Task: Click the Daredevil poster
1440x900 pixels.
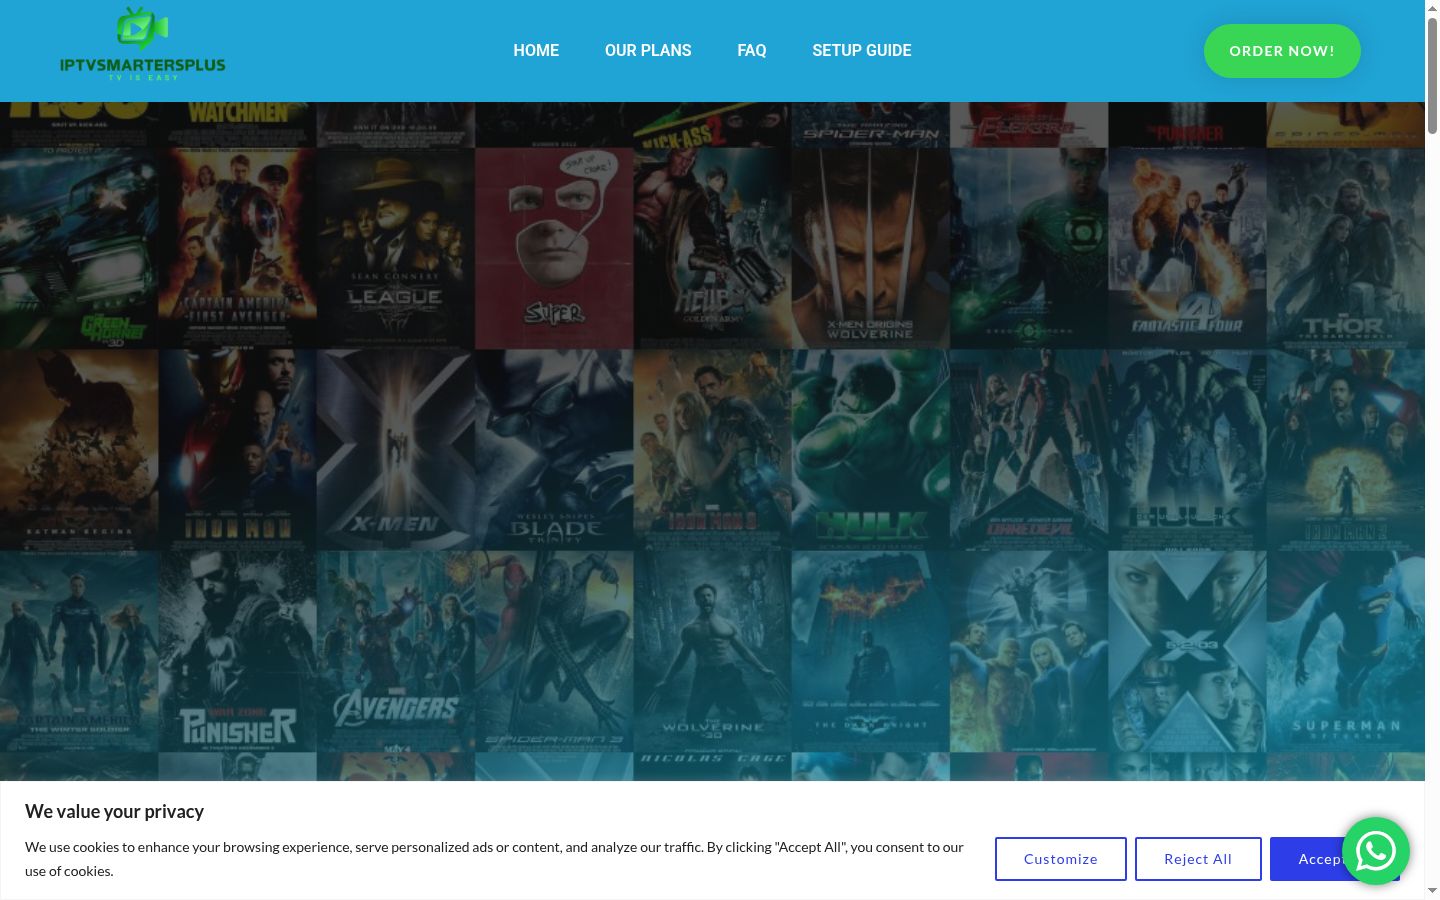Action: coord(1029,449)
